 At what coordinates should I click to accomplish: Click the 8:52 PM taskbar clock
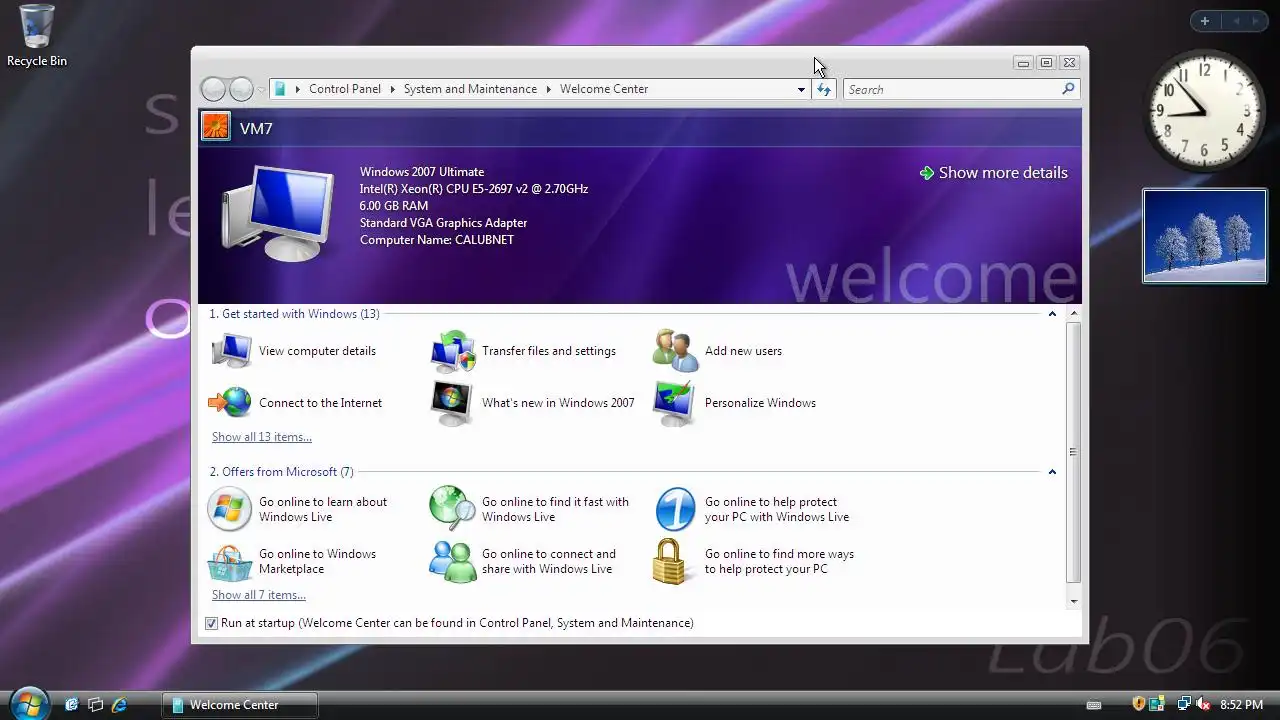(1241, 705)
